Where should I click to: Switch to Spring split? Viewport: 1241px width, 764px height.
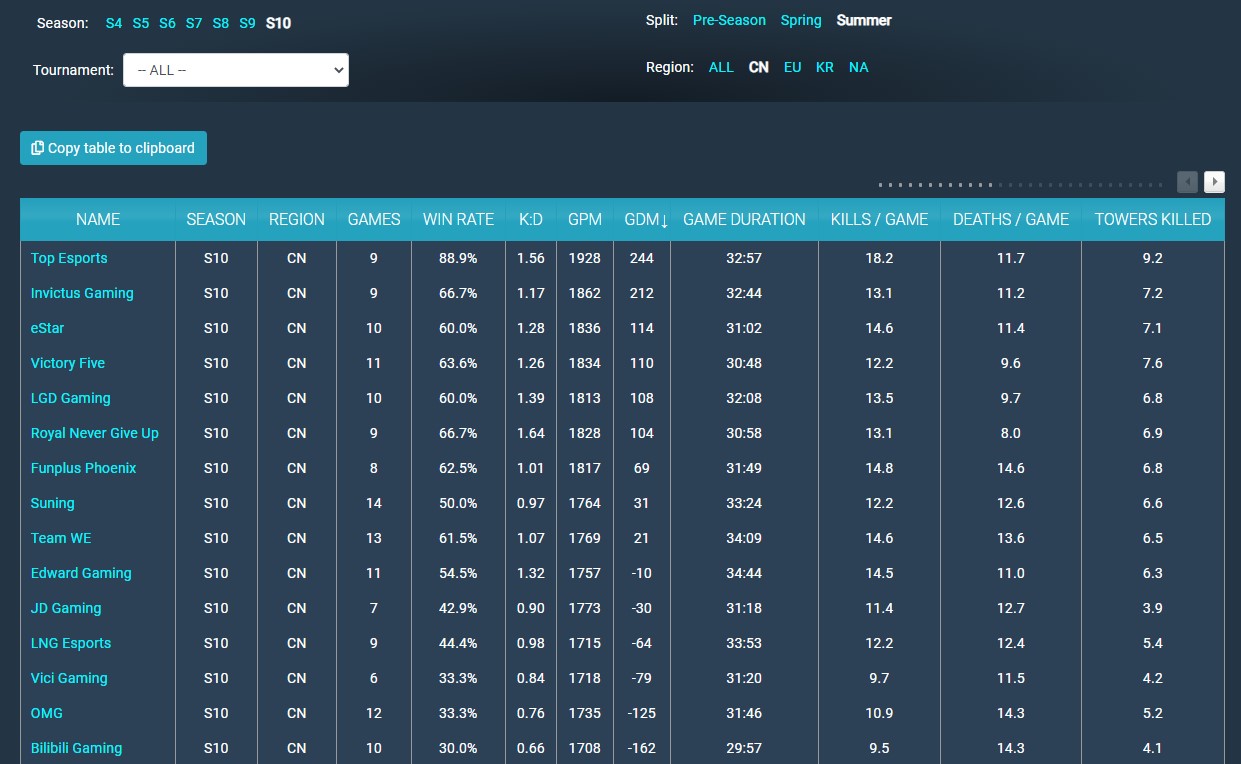click(x=801, y=20)
